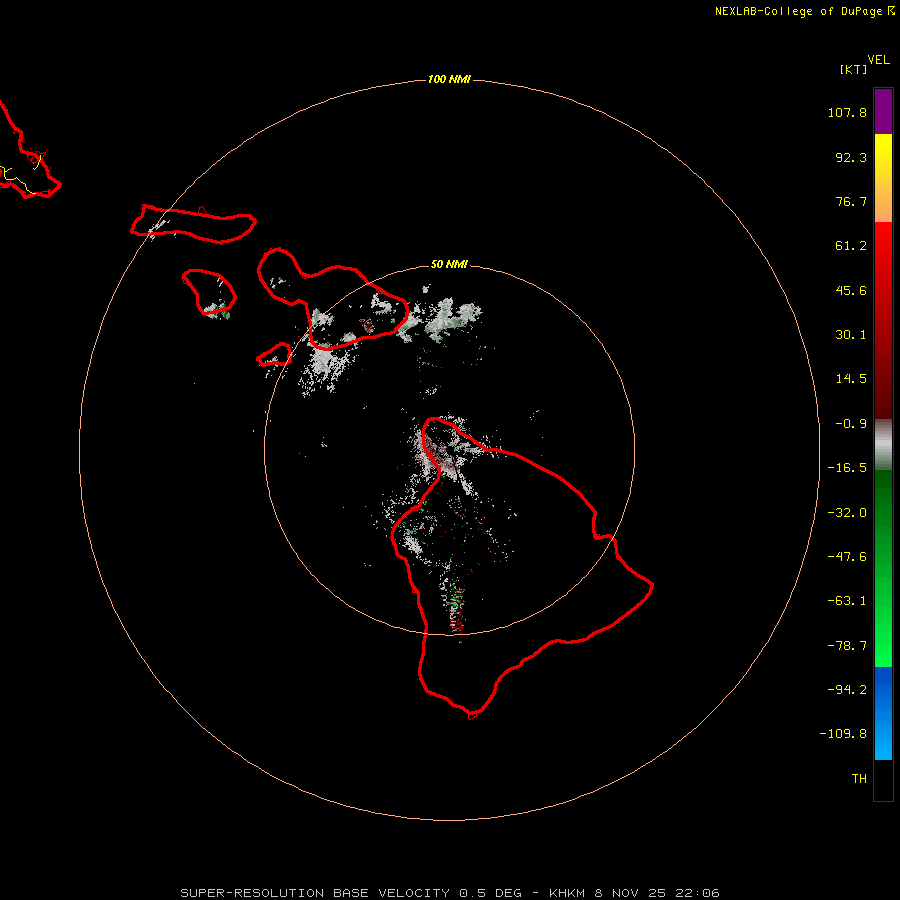Select the -0.9 legend value
This screenshot has height=900, width=900.
pos(851,424)
